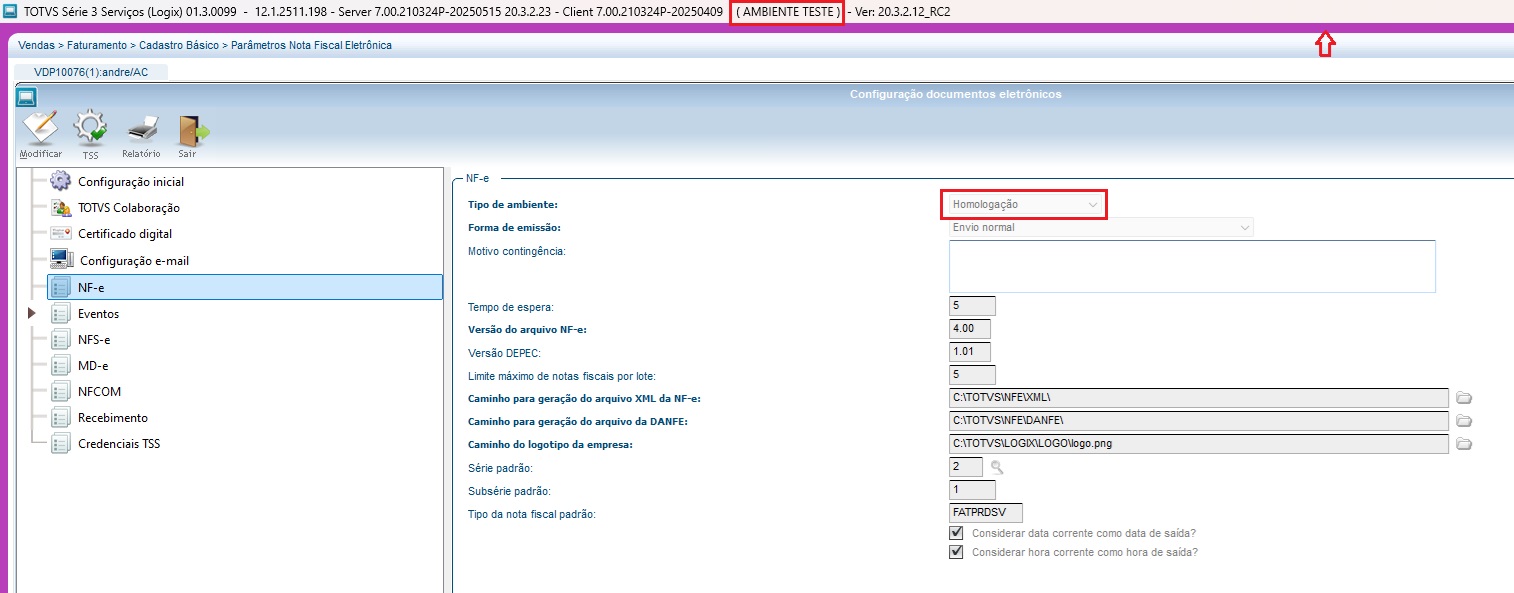Toggle Considerar data corrente como data de saída
Screen dimensions: 1514x593
coord(956,533)
